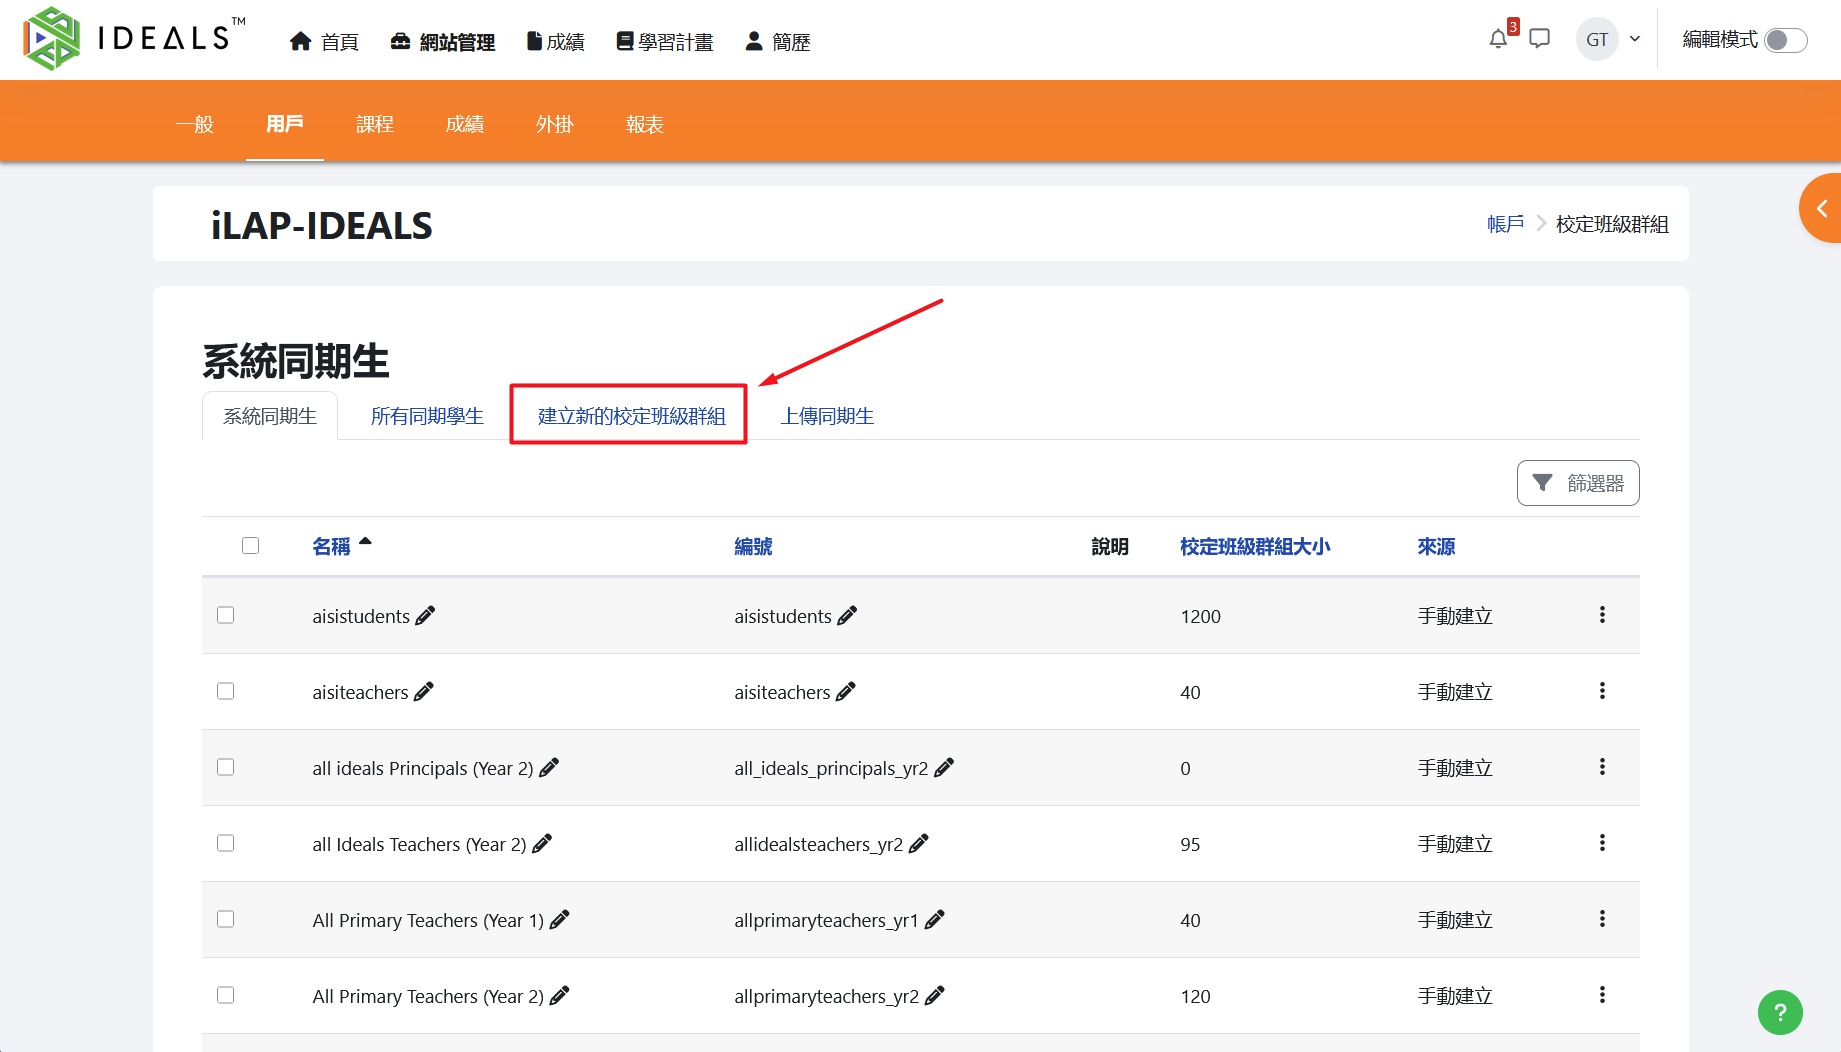1841x1052 pixels.
Task: Expand the orange side drawer arrow
Action: point(1821,208)
